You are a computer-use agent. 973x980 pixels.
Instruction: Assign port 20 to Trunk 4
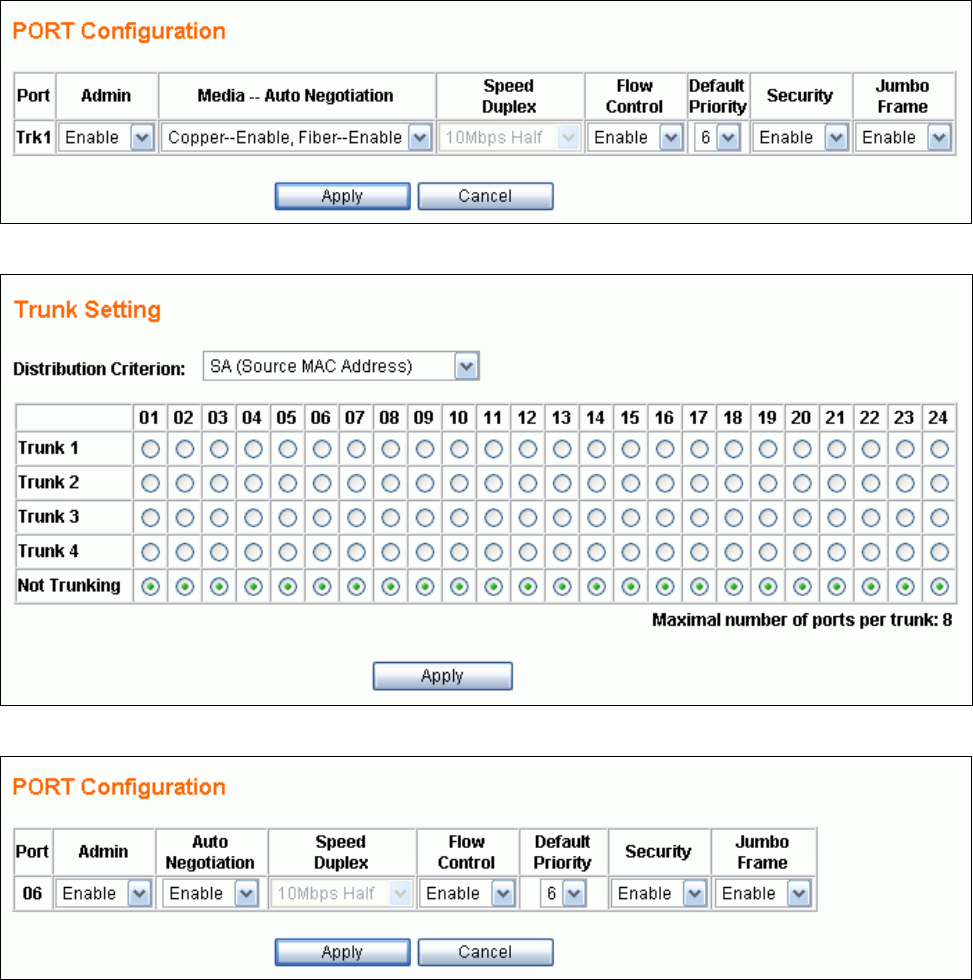(802, 552)
